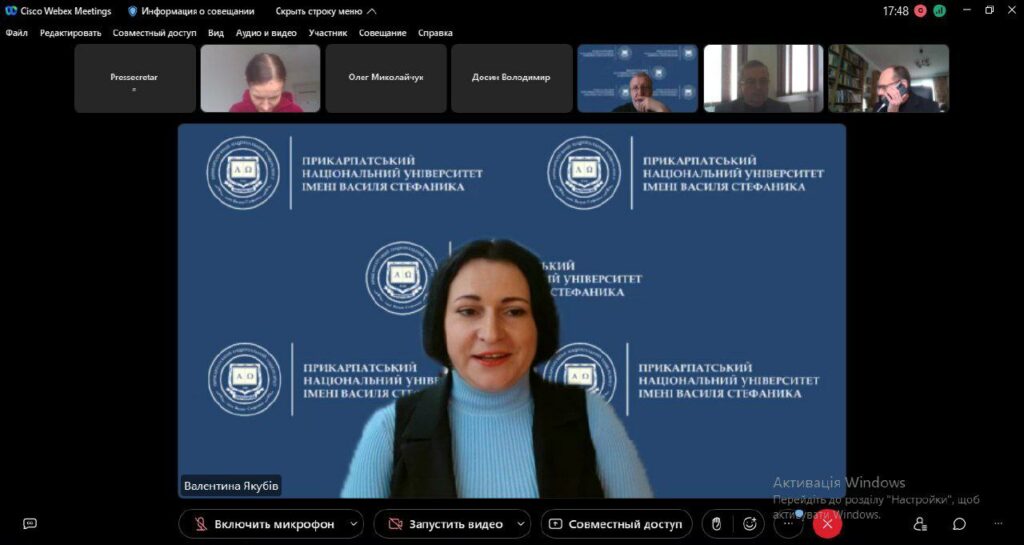This screenshot has width=1024, height=545.
Task: Open the emoji reactions icon
Action: (749, 523)
